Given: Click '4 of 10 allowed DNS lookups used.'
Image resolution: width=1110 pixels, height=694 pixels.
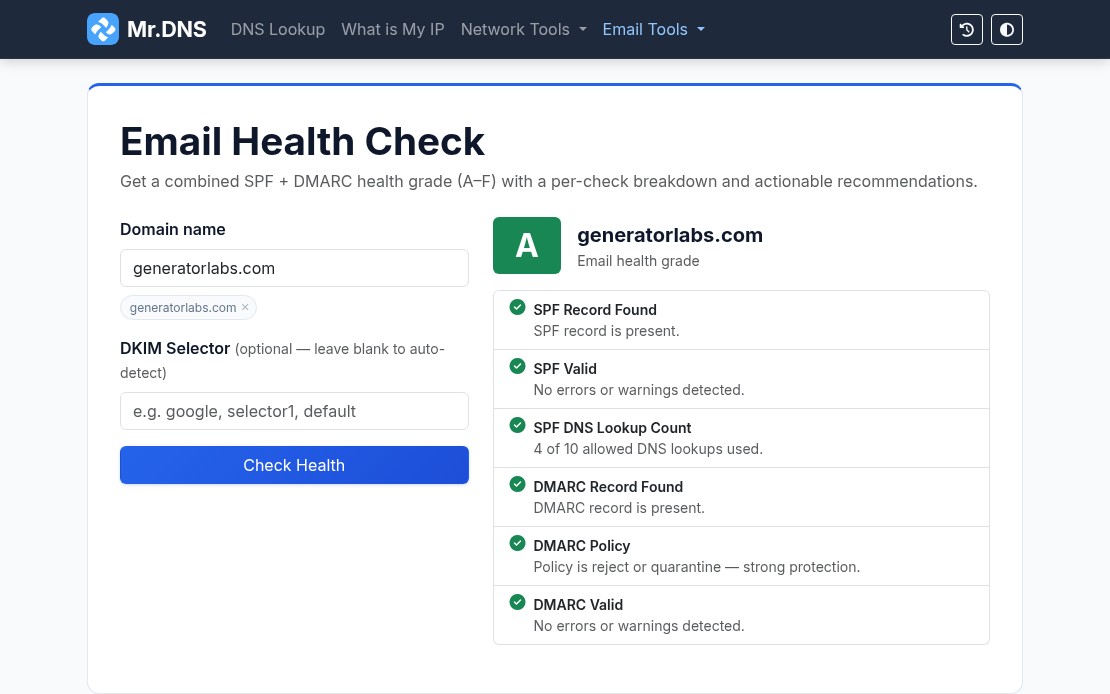Looking at the screenshot, I should 648,449.
